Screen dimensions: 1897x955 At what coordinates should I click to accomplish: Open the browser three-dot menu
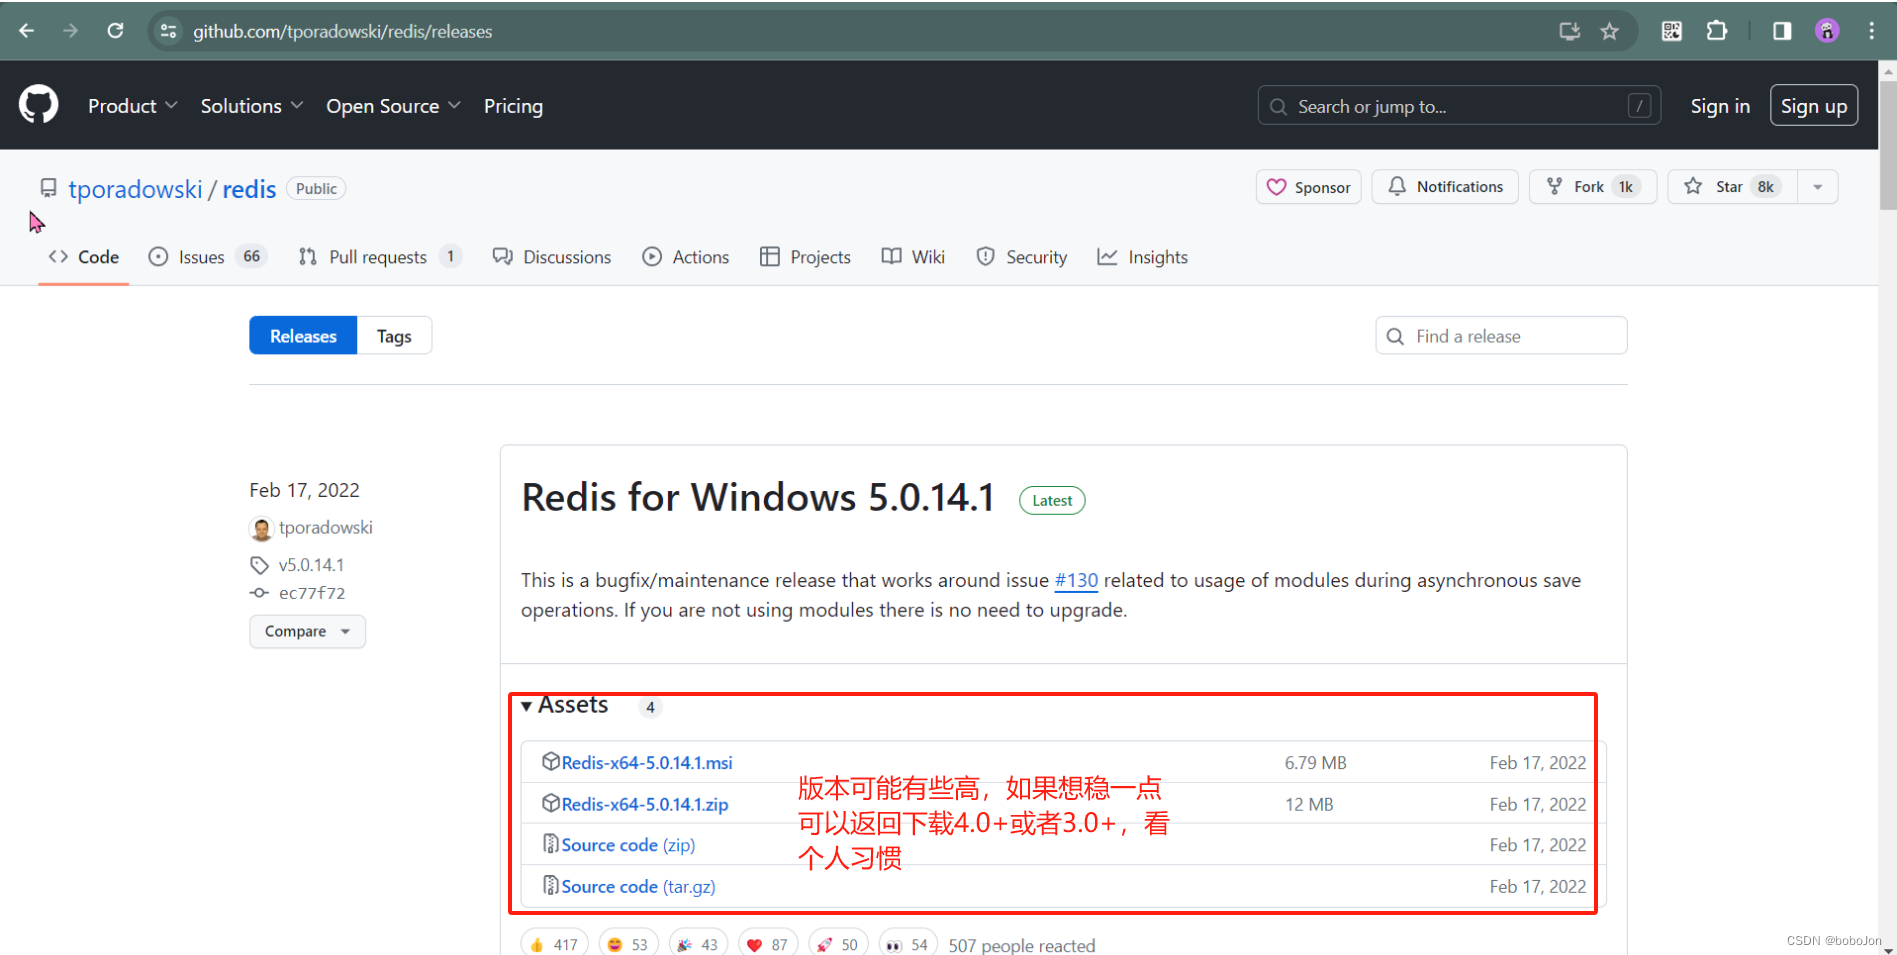pos(1871,31)
